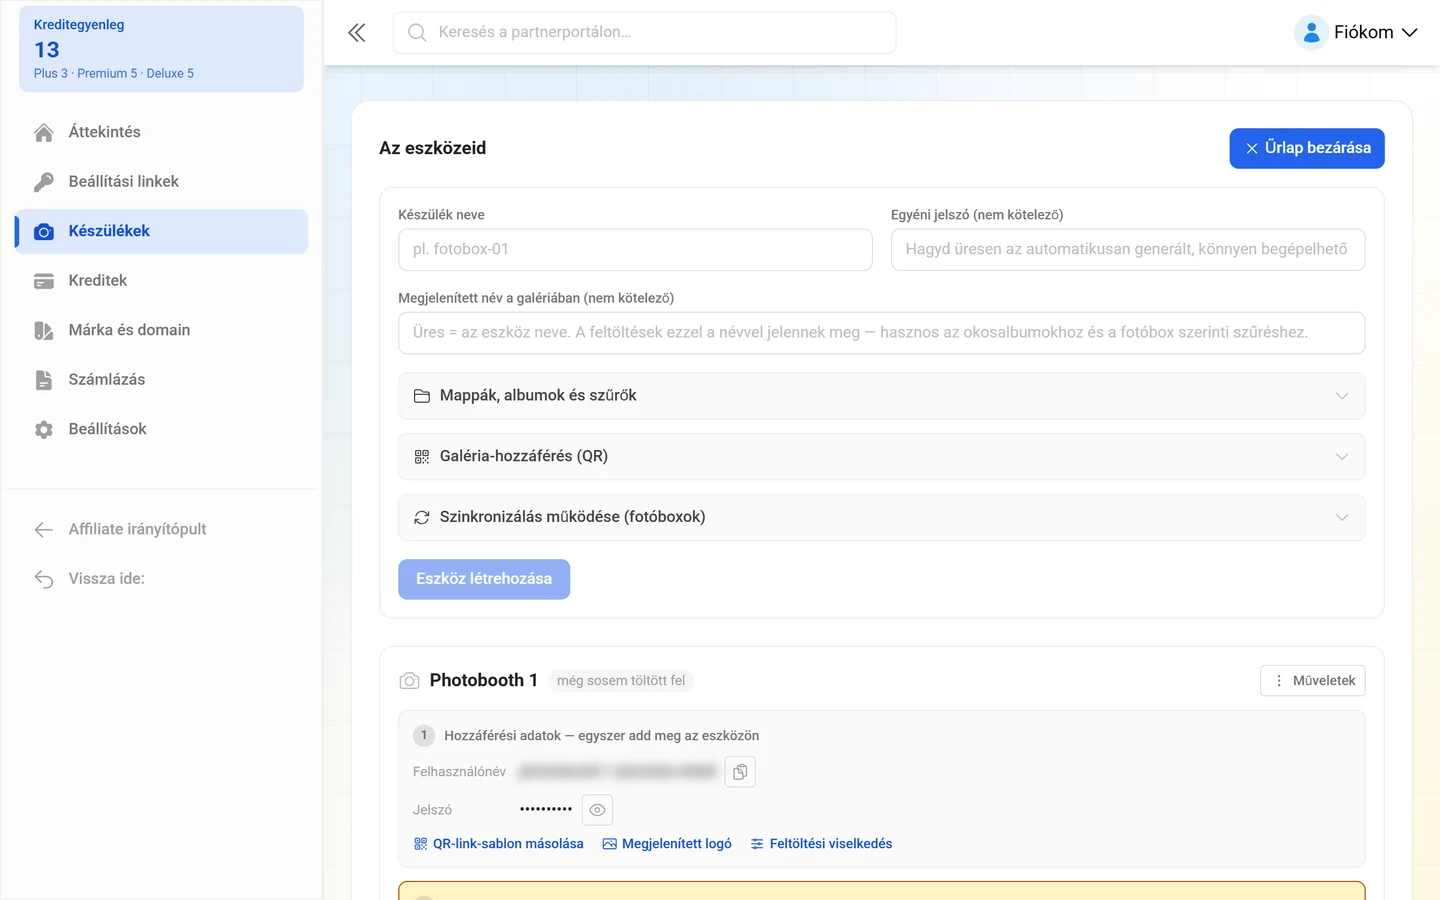Expand Szinkronizálás működése (fotóboxok) section

(x=881, y=517)
